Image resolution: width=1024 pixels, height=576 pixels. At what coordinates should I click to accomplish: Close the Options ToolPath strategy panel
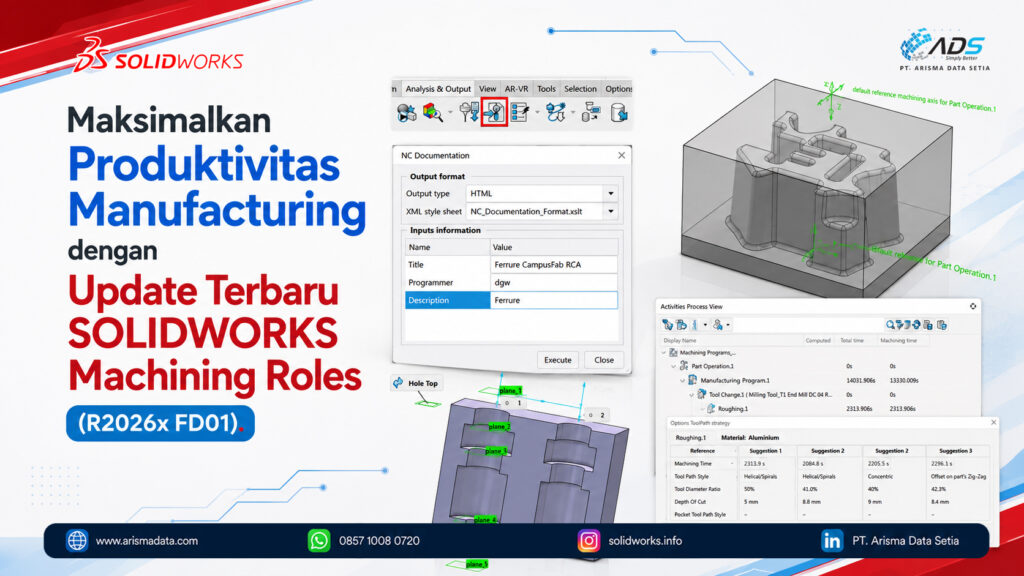993,423
